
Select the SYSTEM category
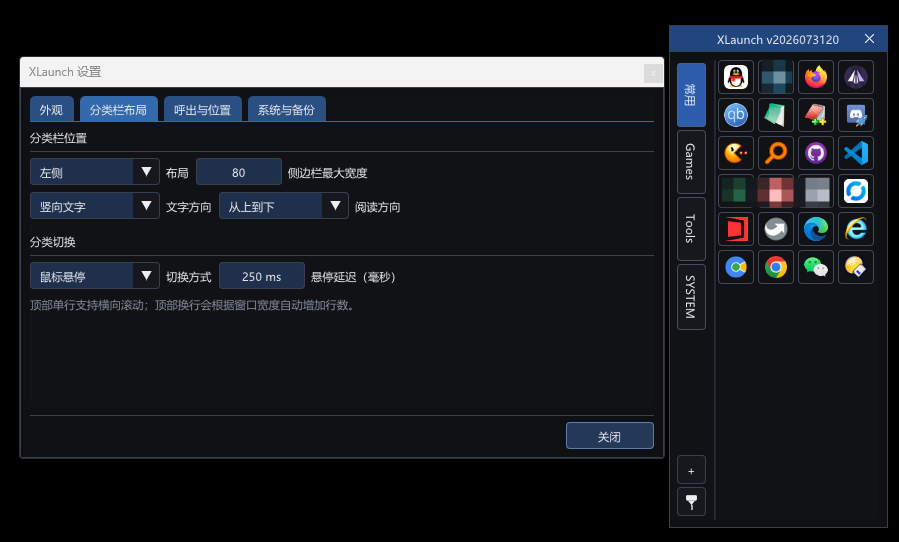691,297
